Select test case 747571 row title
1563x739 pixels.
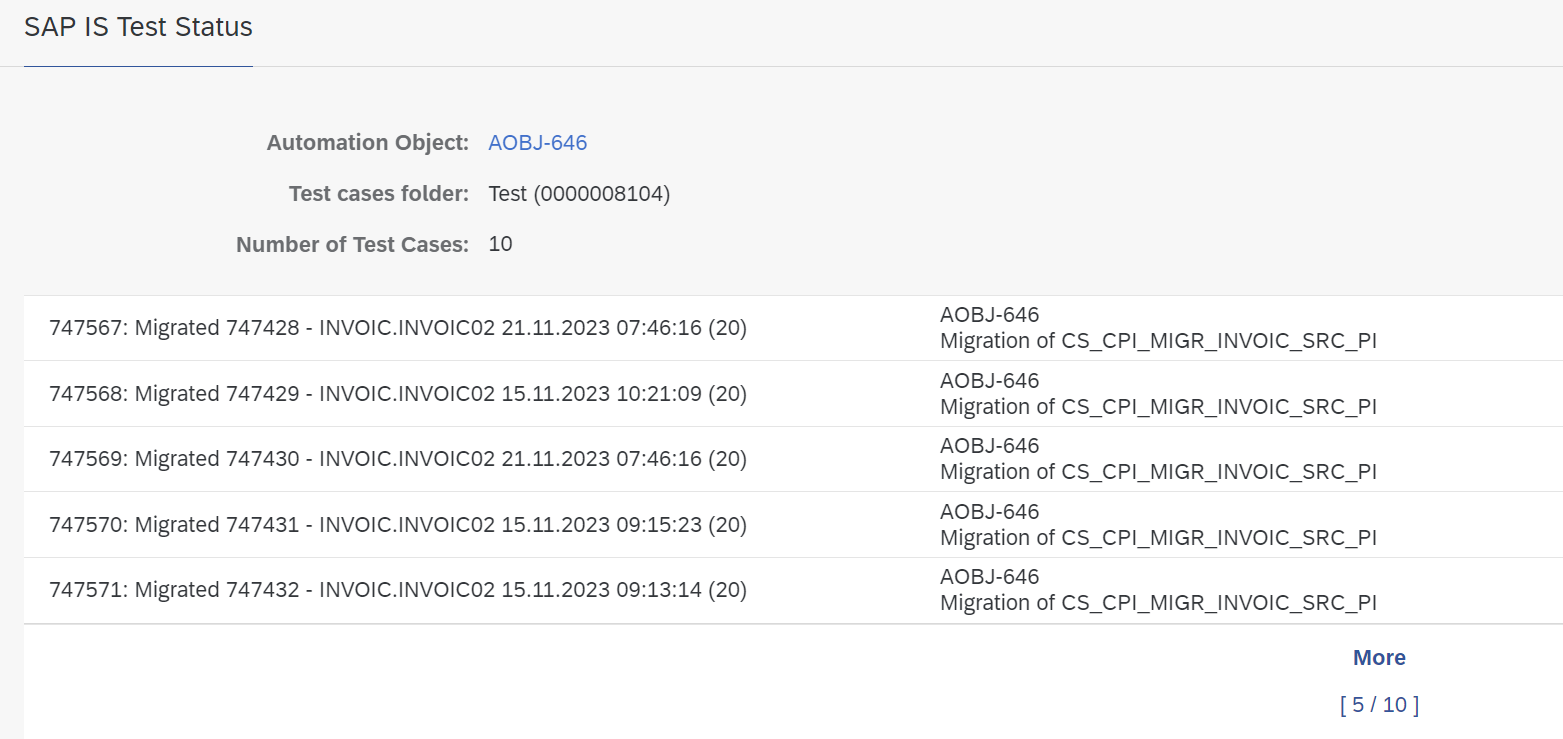398,590
